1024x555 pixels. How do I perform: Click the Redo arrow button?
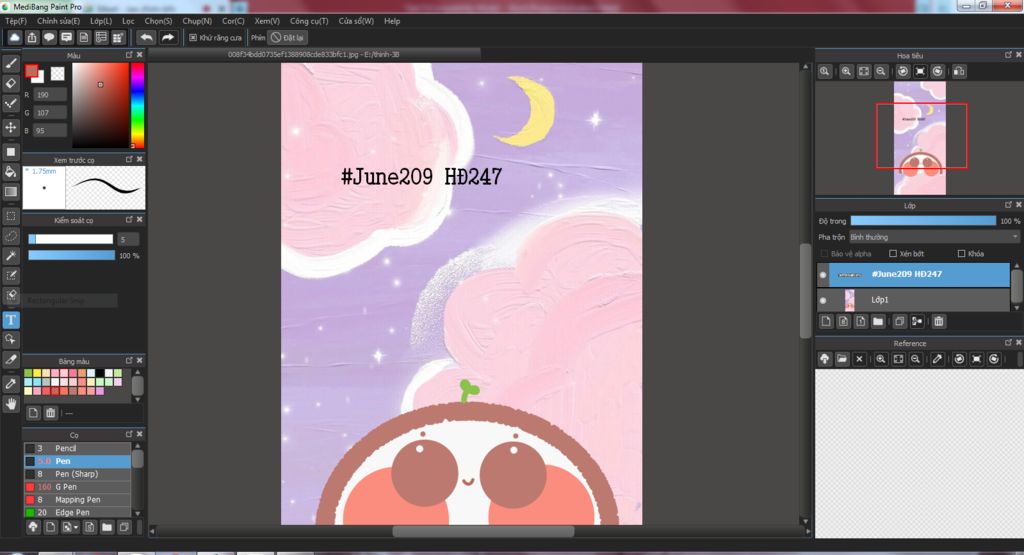coord(168,38)
